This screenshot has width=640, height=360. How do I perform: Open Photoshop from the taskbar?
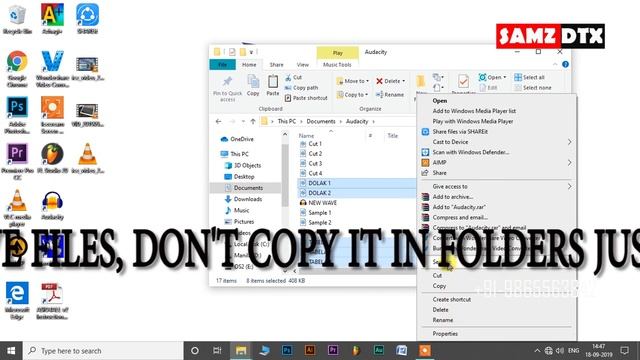point(287,351)
